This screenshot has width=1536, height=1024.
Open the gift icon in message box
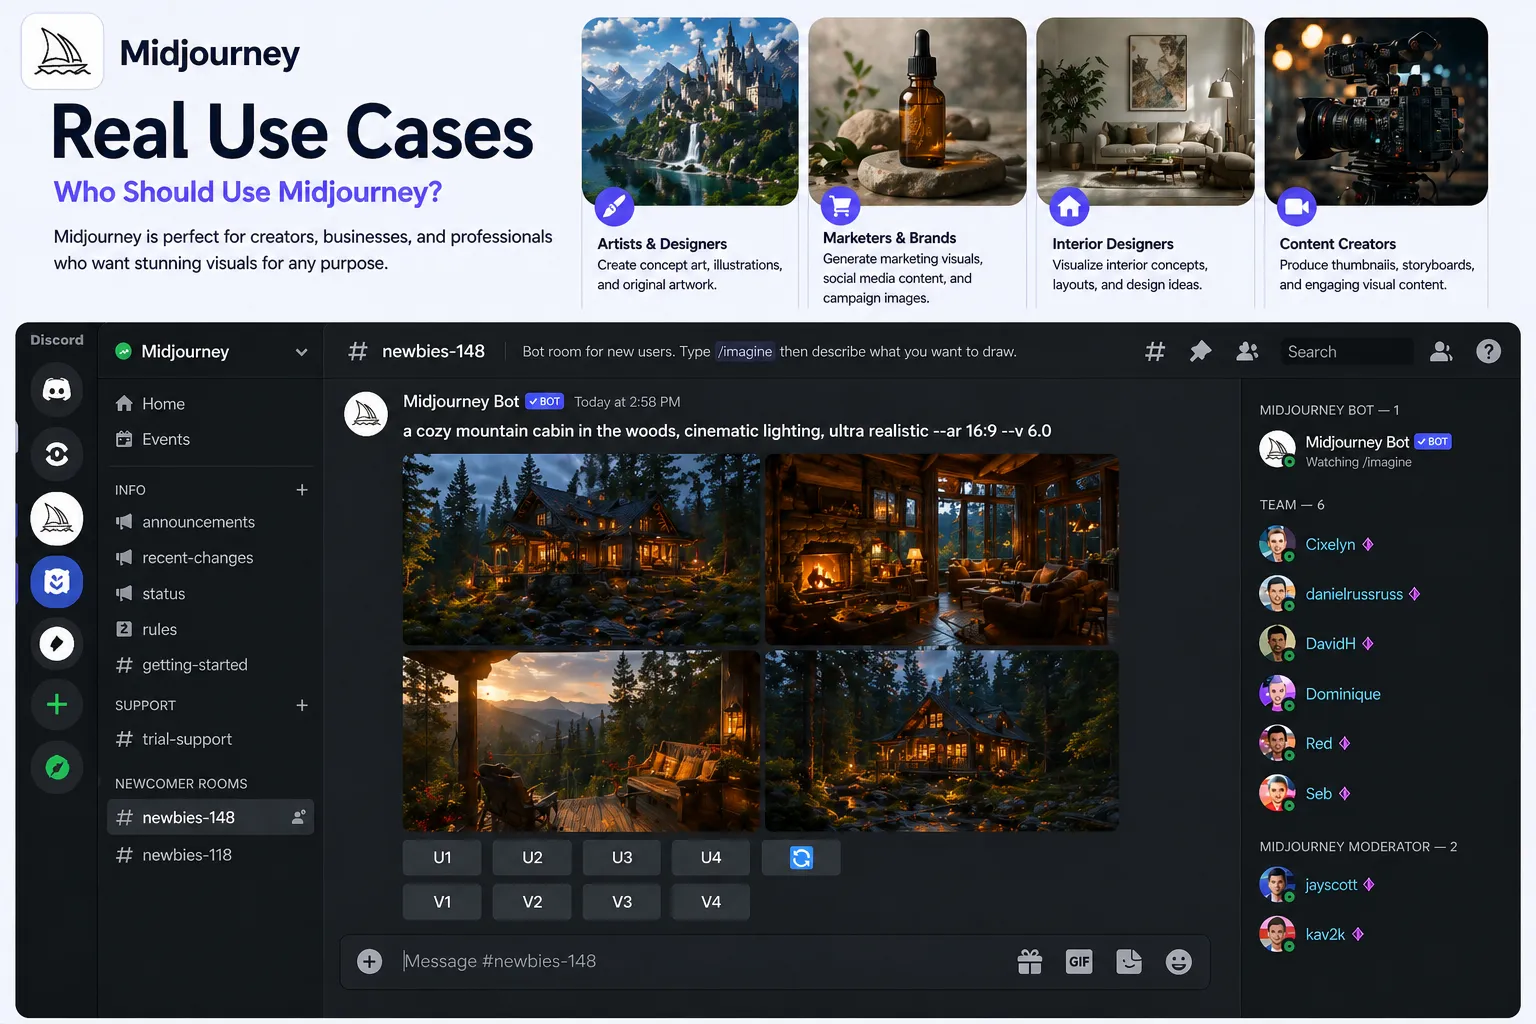(1030, 961)
